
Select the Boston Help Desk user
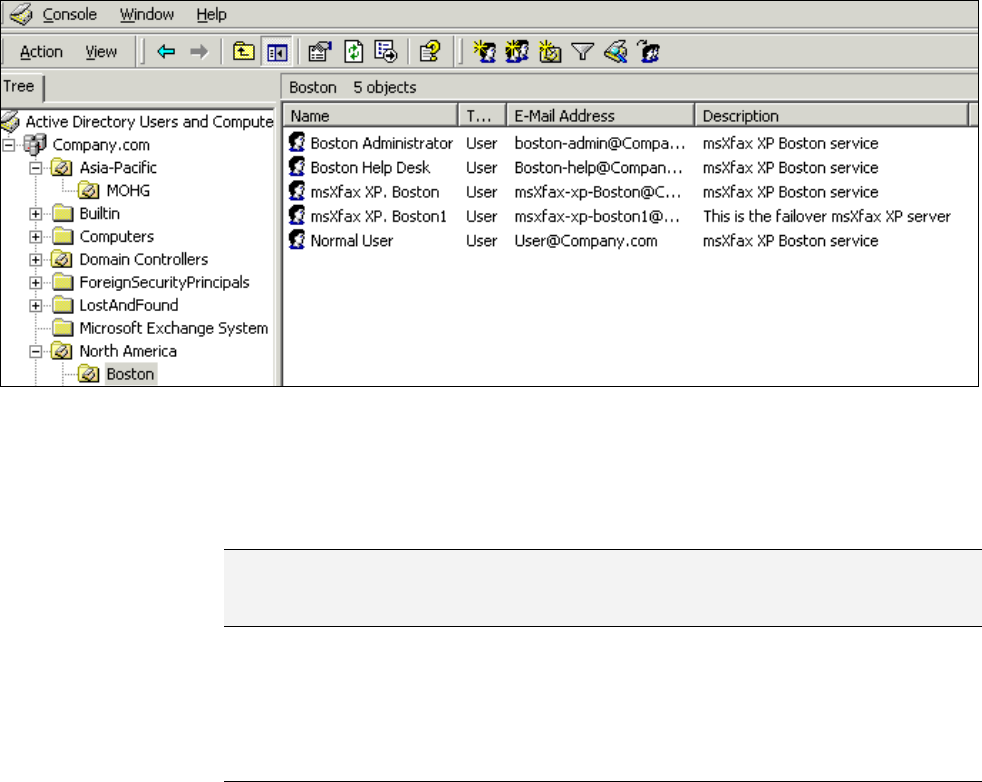370,168
